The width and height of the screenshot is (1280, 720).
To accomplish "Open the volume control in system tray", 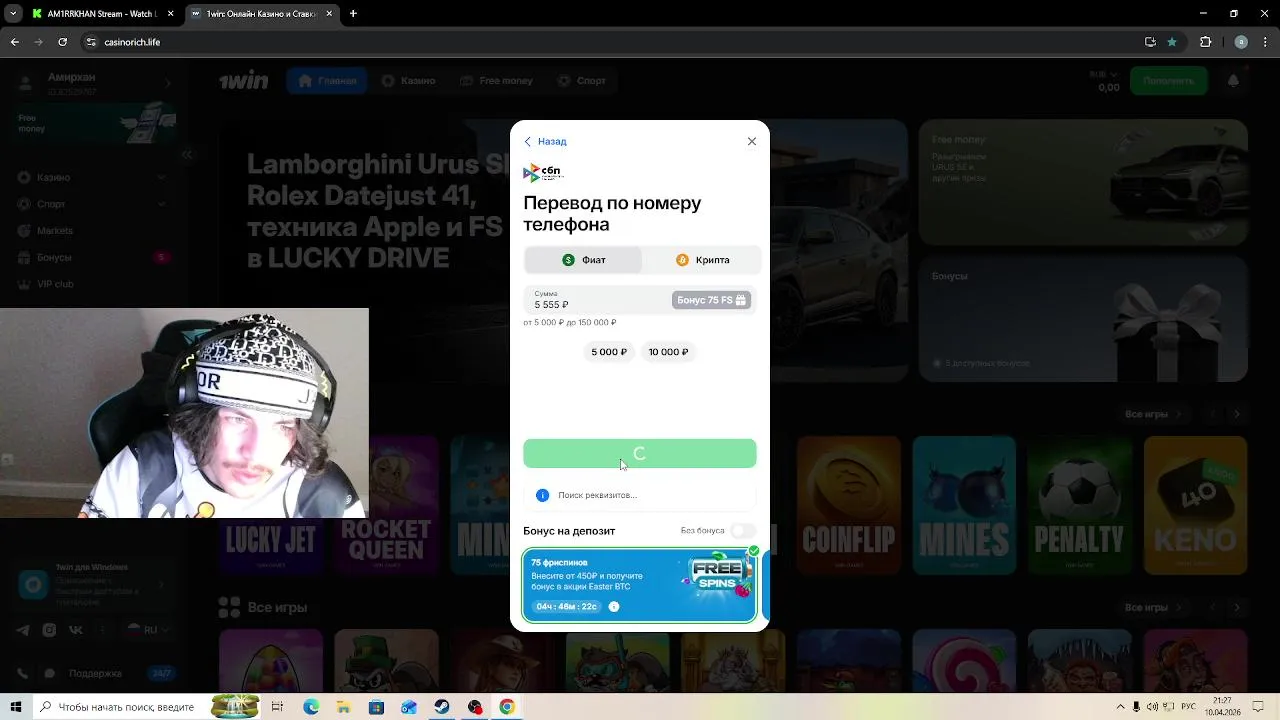I will tap(1152, 707).
